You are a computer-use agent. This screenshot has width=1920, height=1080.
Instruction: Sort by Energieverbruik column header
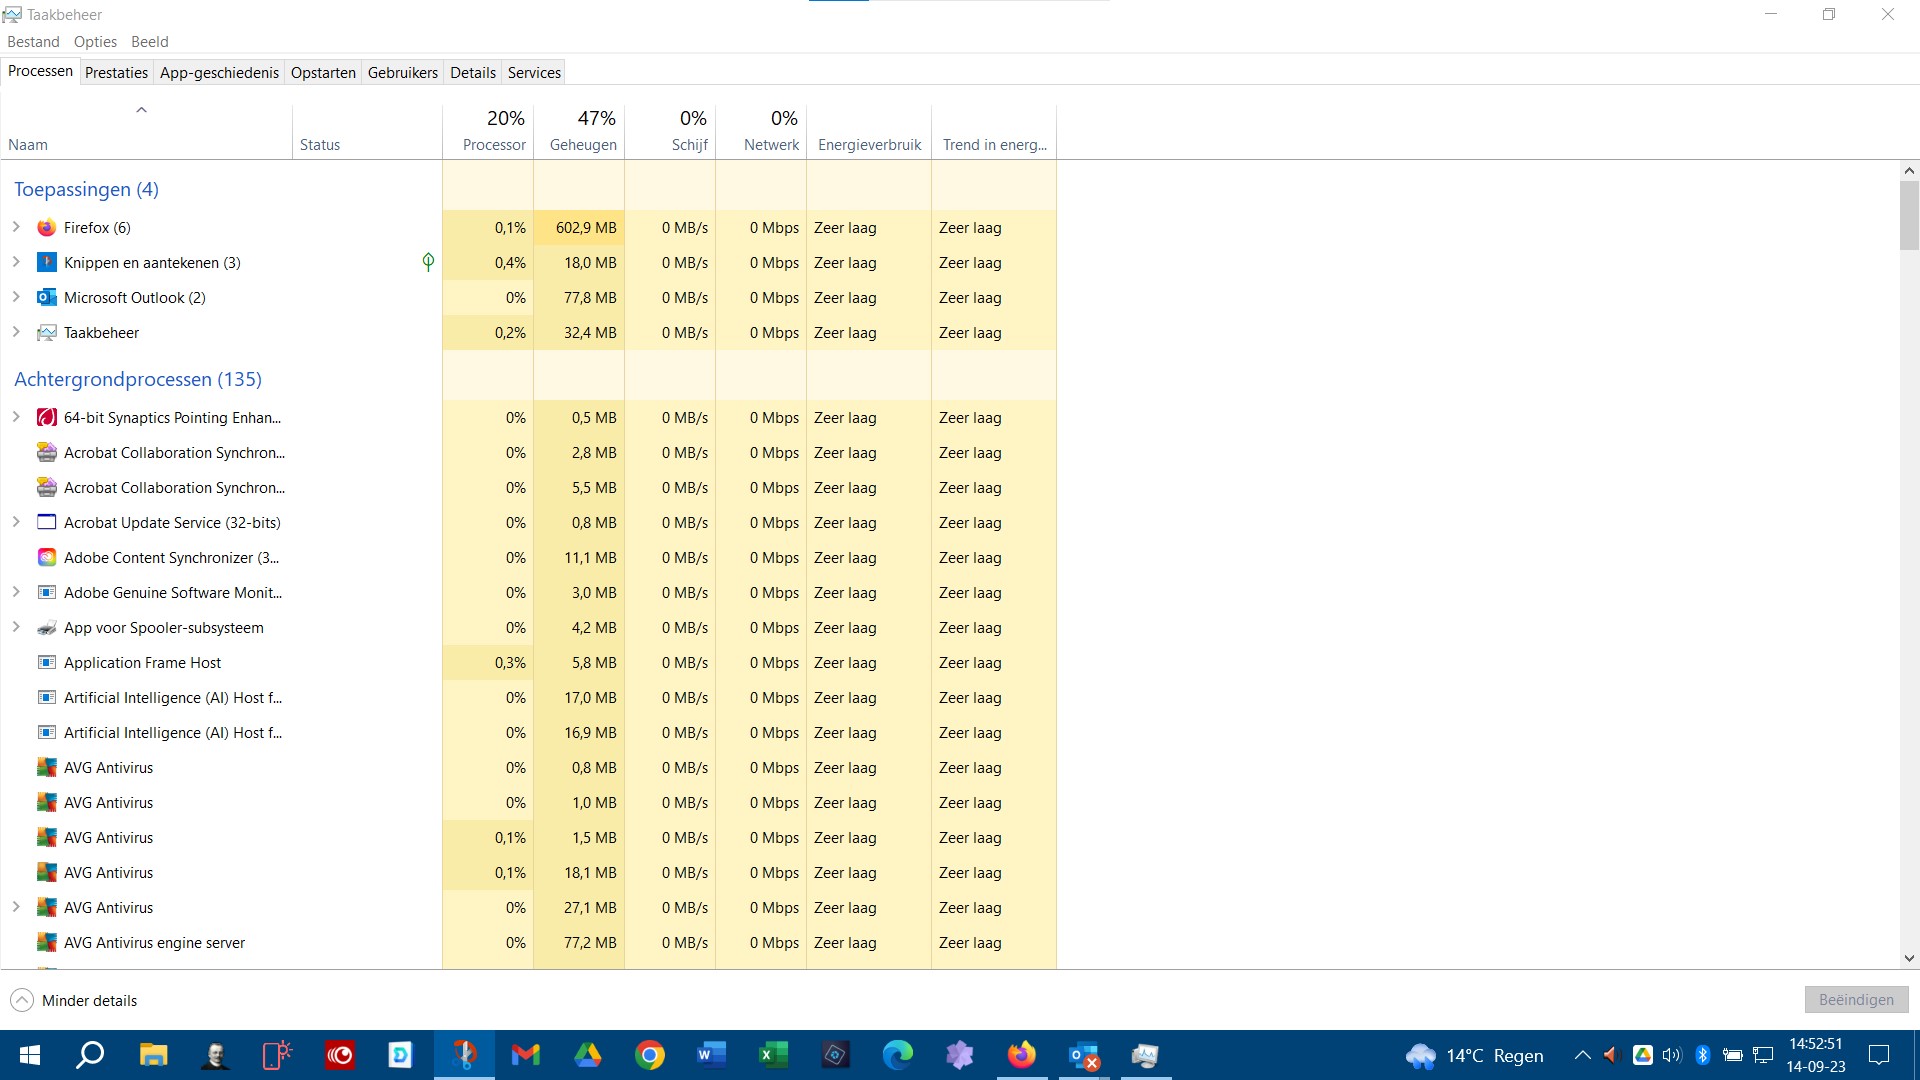click(869, 132)
